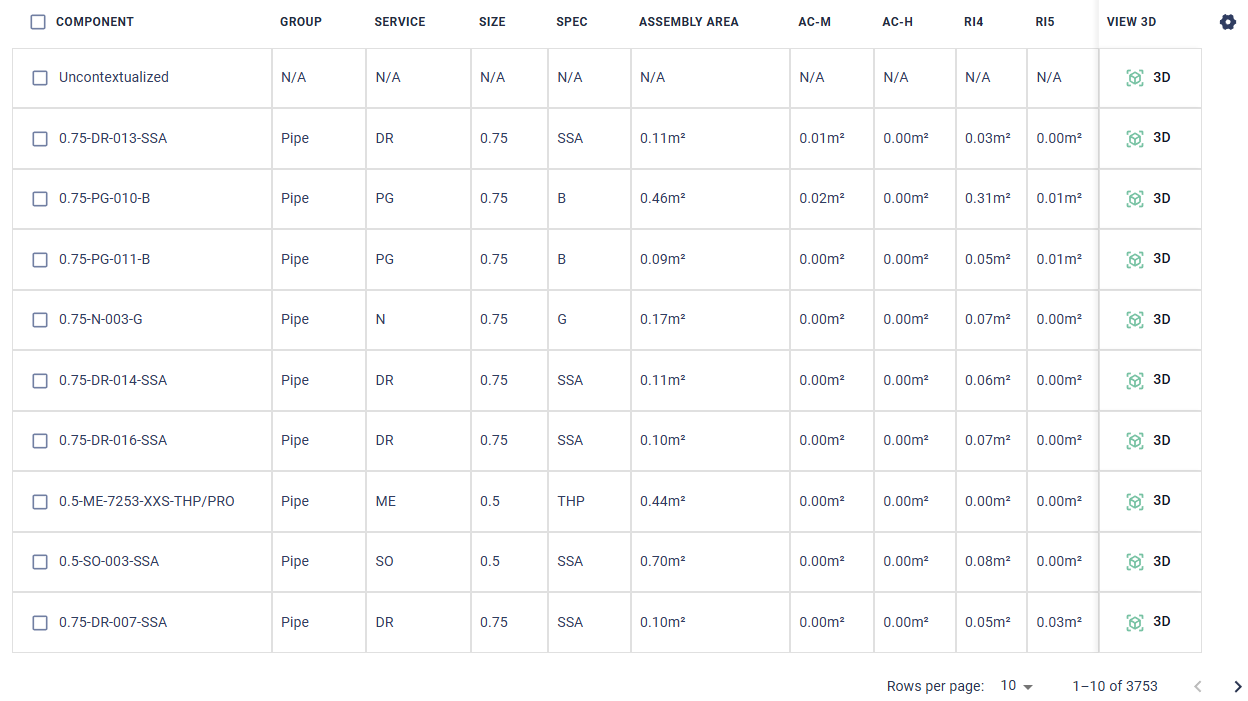View 0.5-ME-7253-XXS-THP/PRO in 3D
This screenshot has width=1248, height=701.
pyautogui.click(x=1148, y=501)
